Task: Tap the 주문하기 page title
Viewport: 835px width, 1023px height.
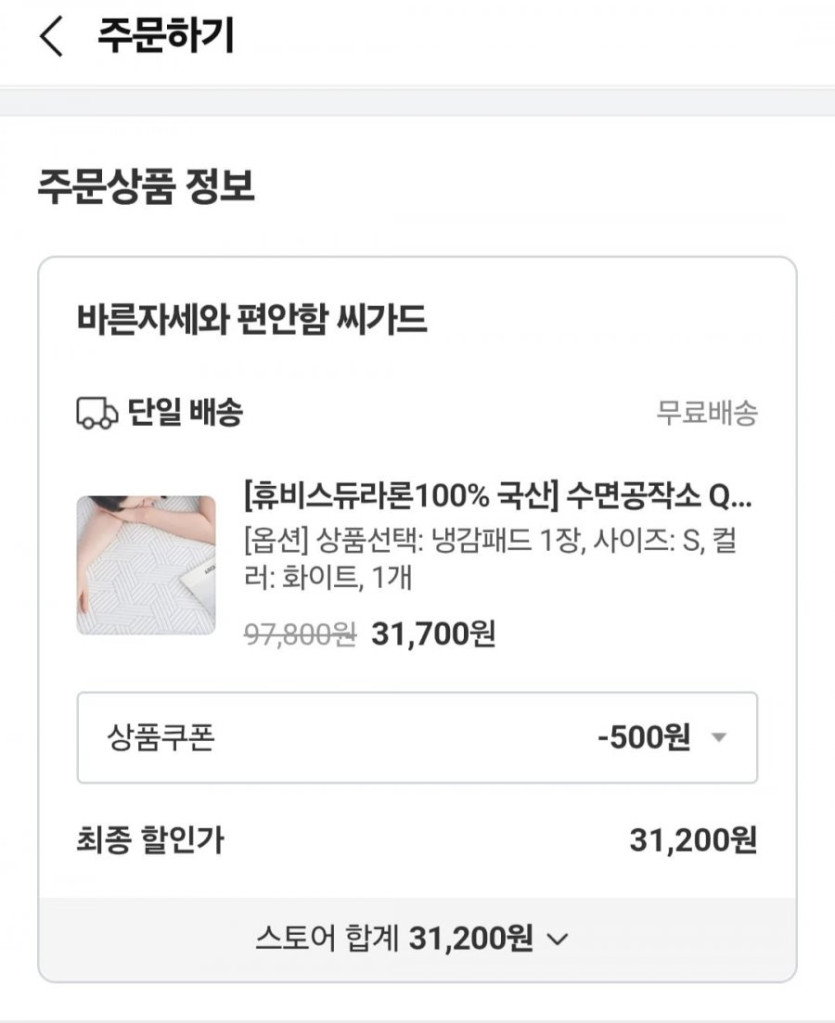Action: coord(165,37)
